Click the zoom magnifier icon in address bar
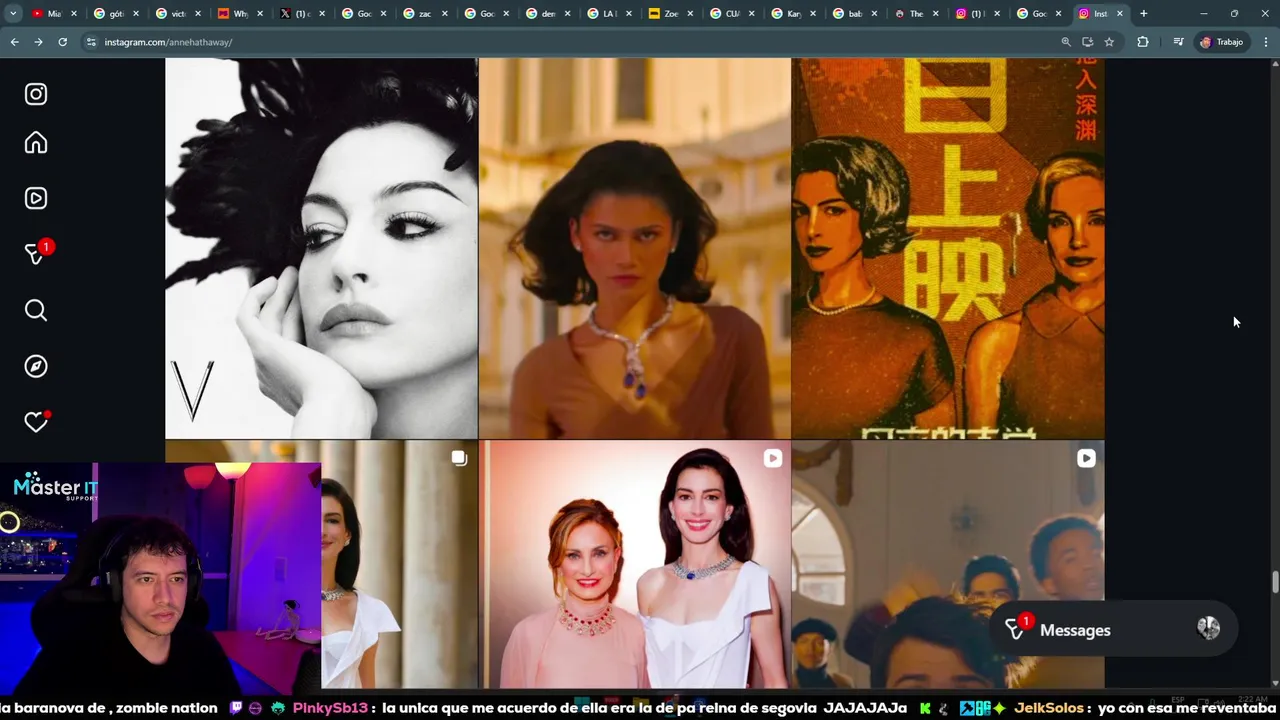Screen dimensions: 1280x720 pyautogui.click(x=1066, y=42)
